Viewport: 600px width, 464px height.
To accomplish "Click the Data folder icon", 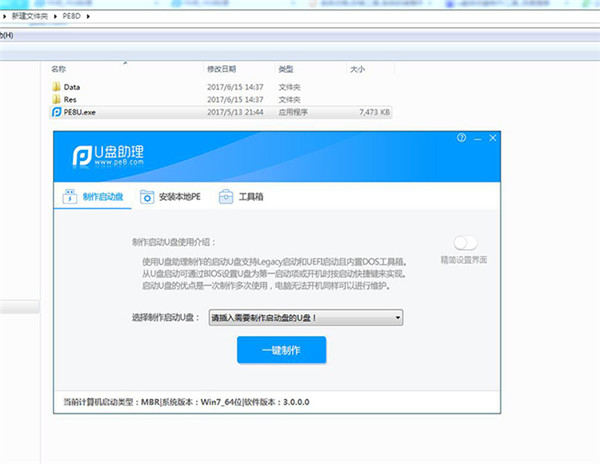I will coord(56,87).
